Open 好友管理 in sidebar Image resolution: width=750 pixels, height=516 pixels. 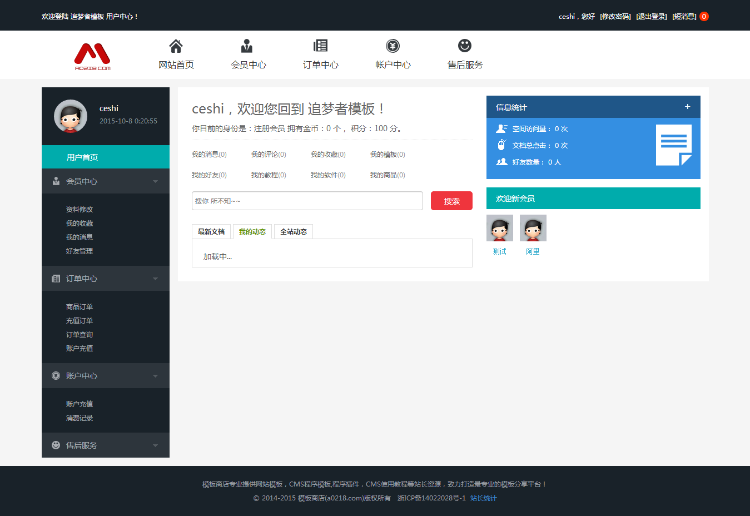[x=79, y=251]
